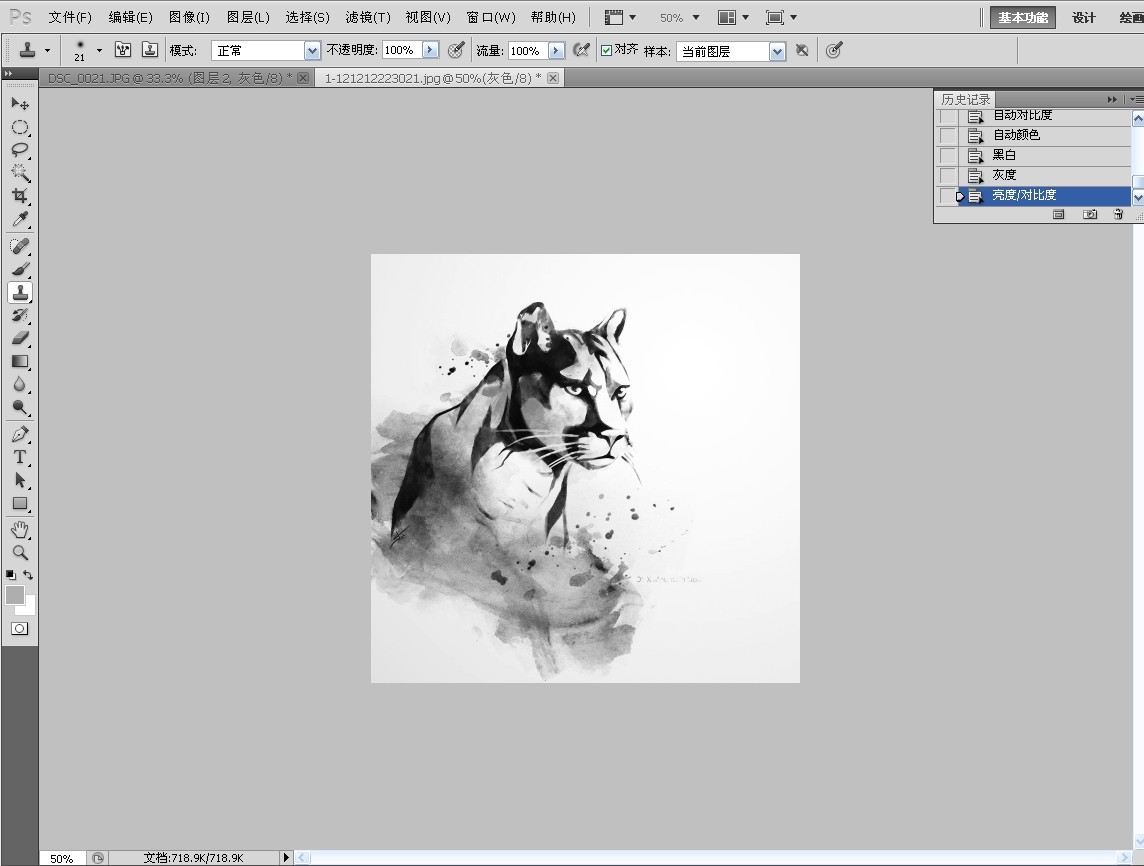Open the Brush panel toggle
Viewport: 1144px width, 866px height.
123,50
